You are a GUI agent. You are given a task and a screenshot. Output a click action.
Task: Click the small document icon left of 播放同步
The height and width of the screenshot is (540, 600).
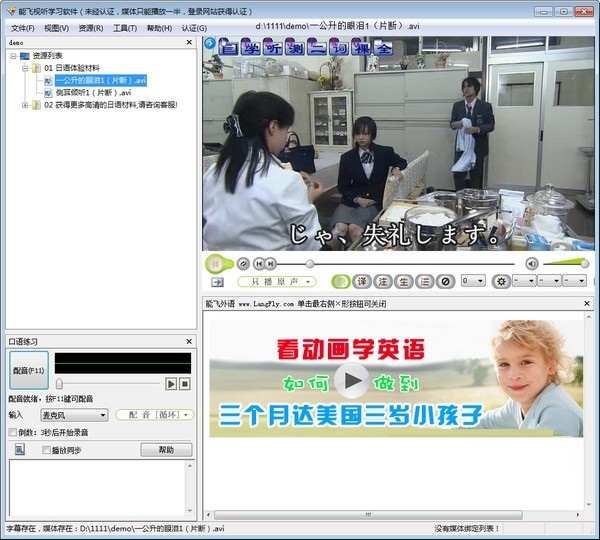point(20,449)
